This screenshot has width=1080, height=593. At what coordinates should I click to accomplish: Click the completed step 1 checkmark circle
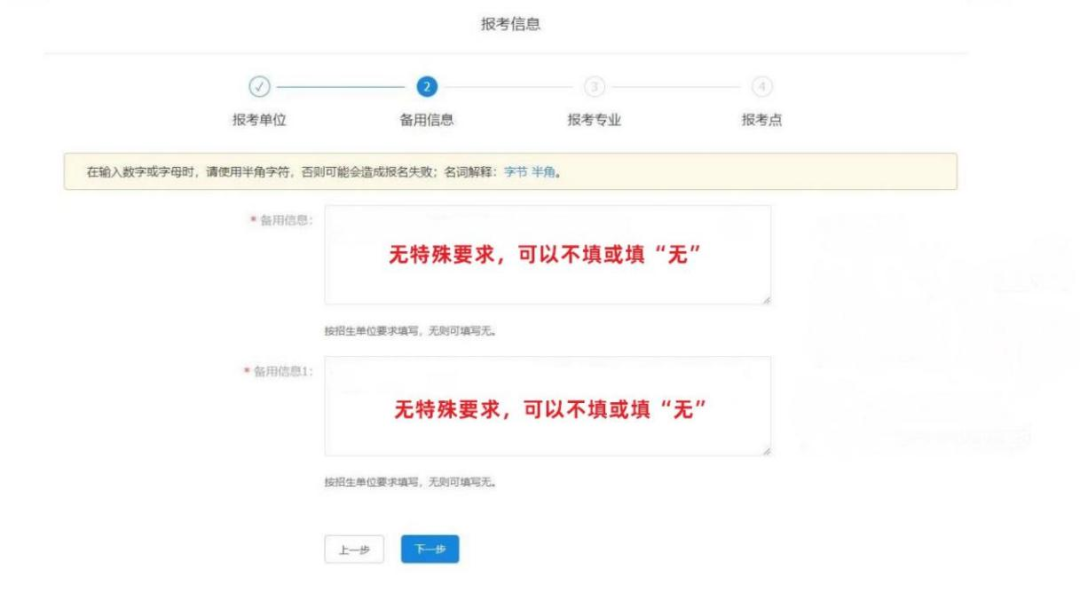coord(259,87)
